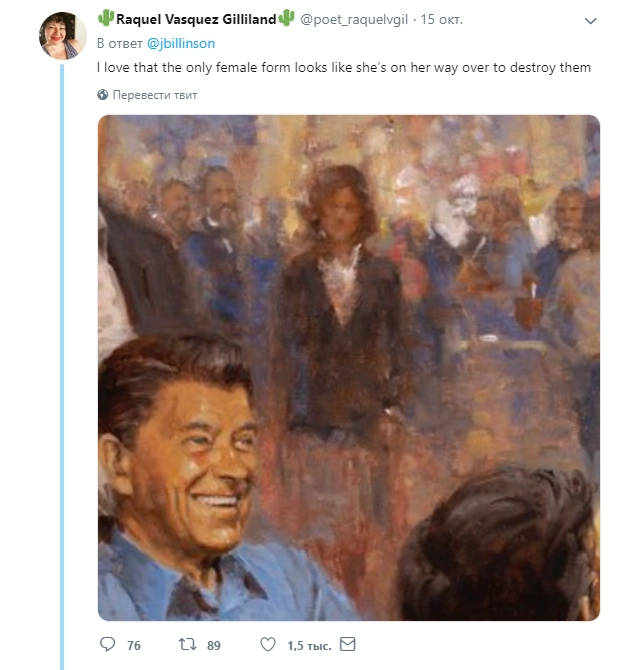Click the Перевести твит translate link

[154, 95]
